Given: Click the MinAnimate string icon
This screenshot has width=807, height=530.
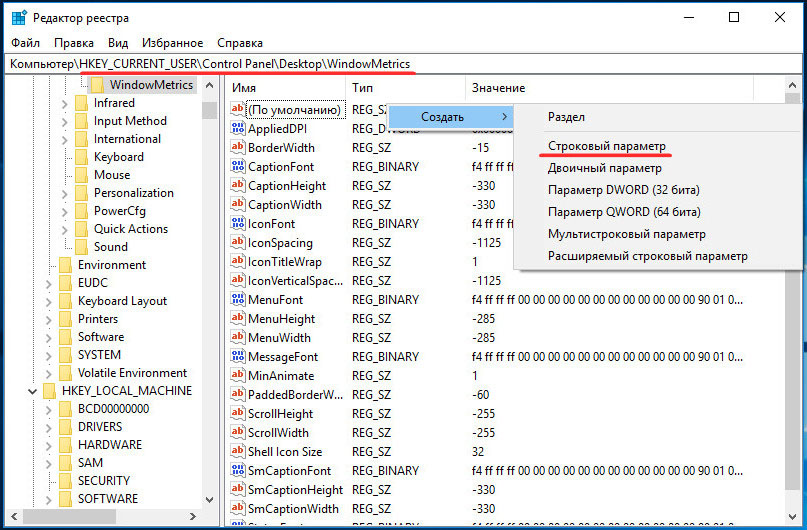Looking at the screenshot, I should (237, 376).
